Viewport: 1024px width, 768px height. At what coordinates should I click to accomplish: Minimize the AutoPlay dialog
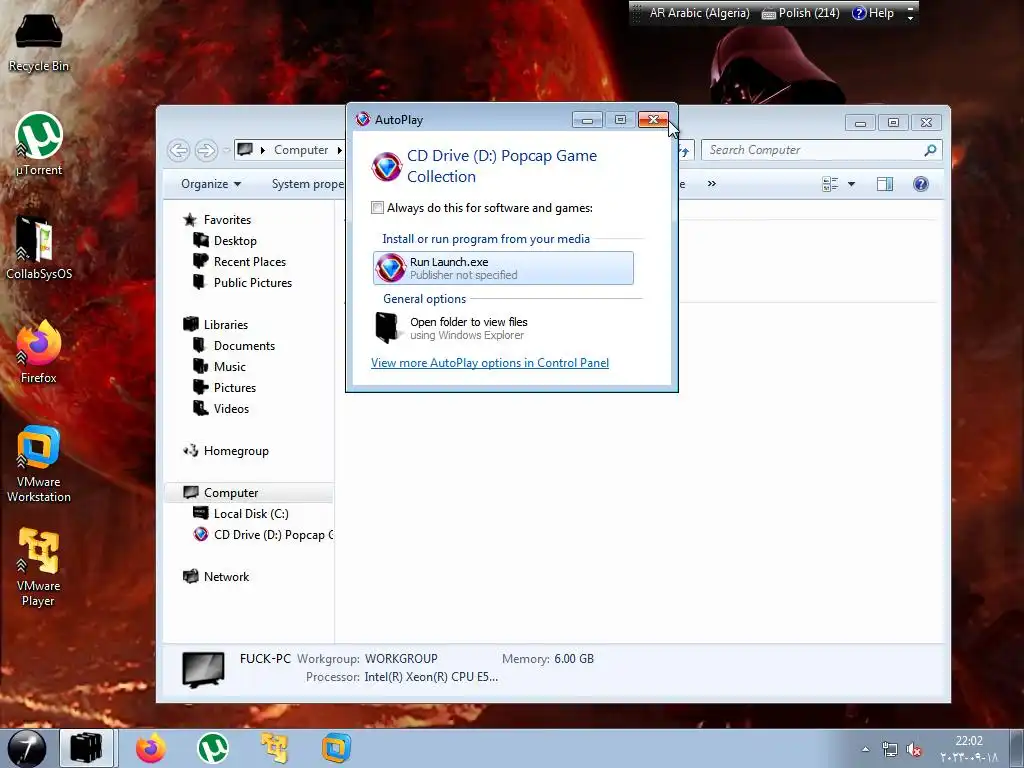pyautogui.click(x=587, y=120)
